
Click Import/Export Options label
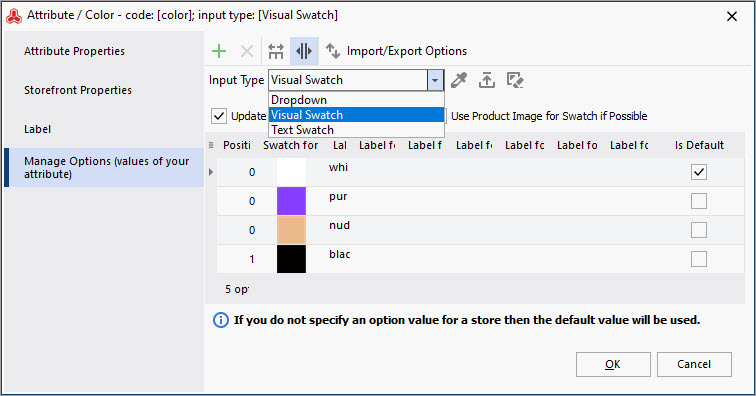click(407, 51)
